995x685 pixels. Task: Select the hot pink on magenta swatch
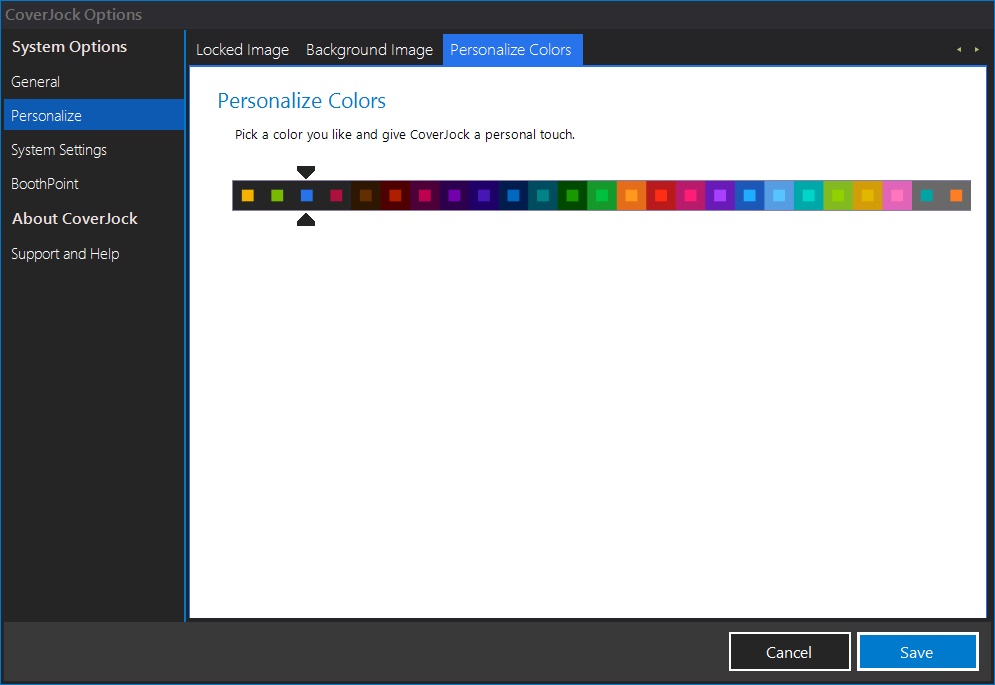click(x=690, y=196)
